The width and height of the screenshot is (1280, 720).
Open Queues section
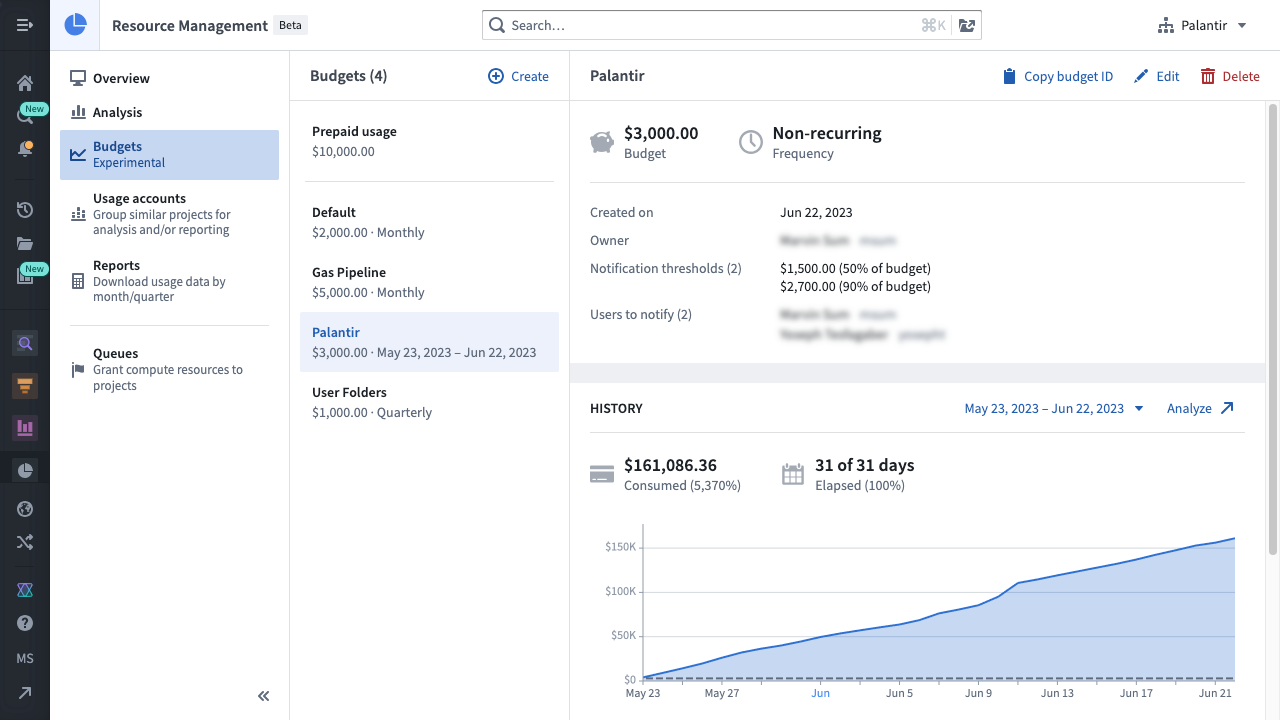[x=169, y=369]
